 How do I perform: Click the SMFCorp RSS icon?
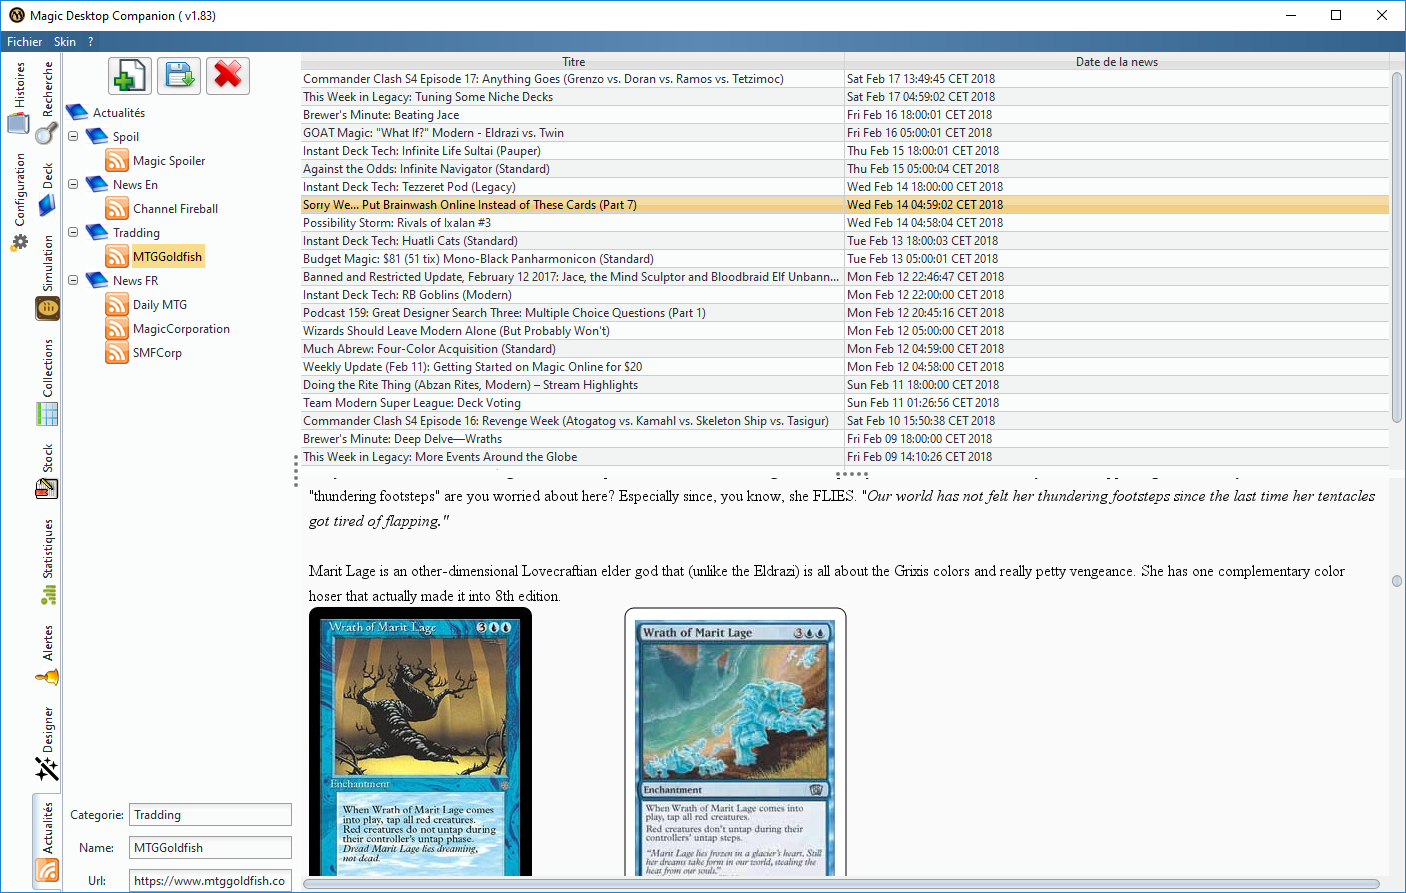(x=117, y=353)
